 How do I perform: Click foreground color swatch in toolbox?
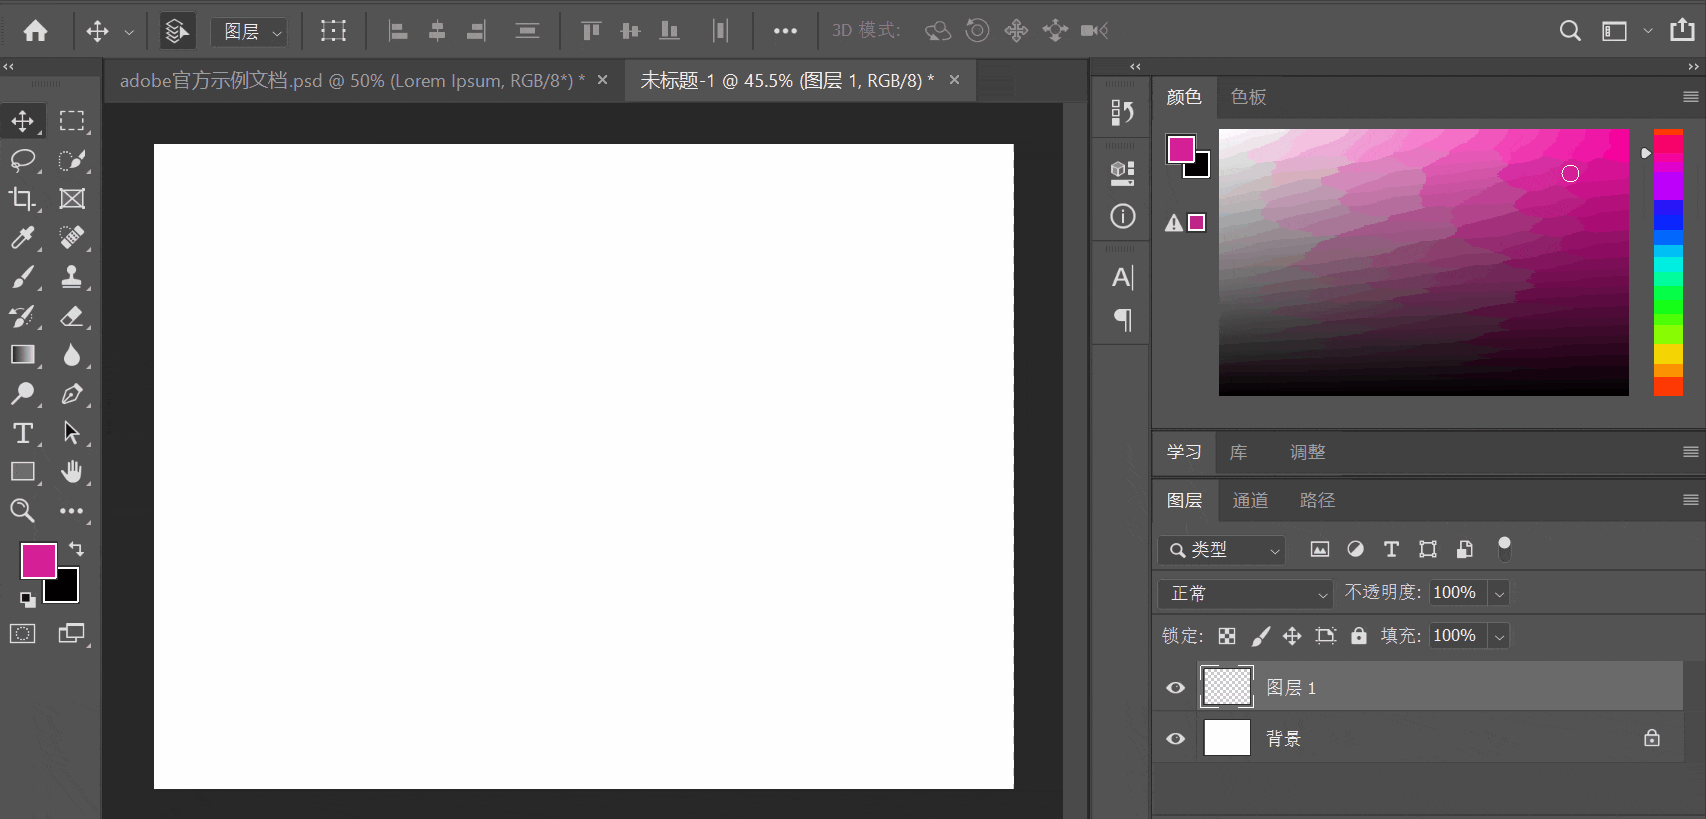point(38,560)
